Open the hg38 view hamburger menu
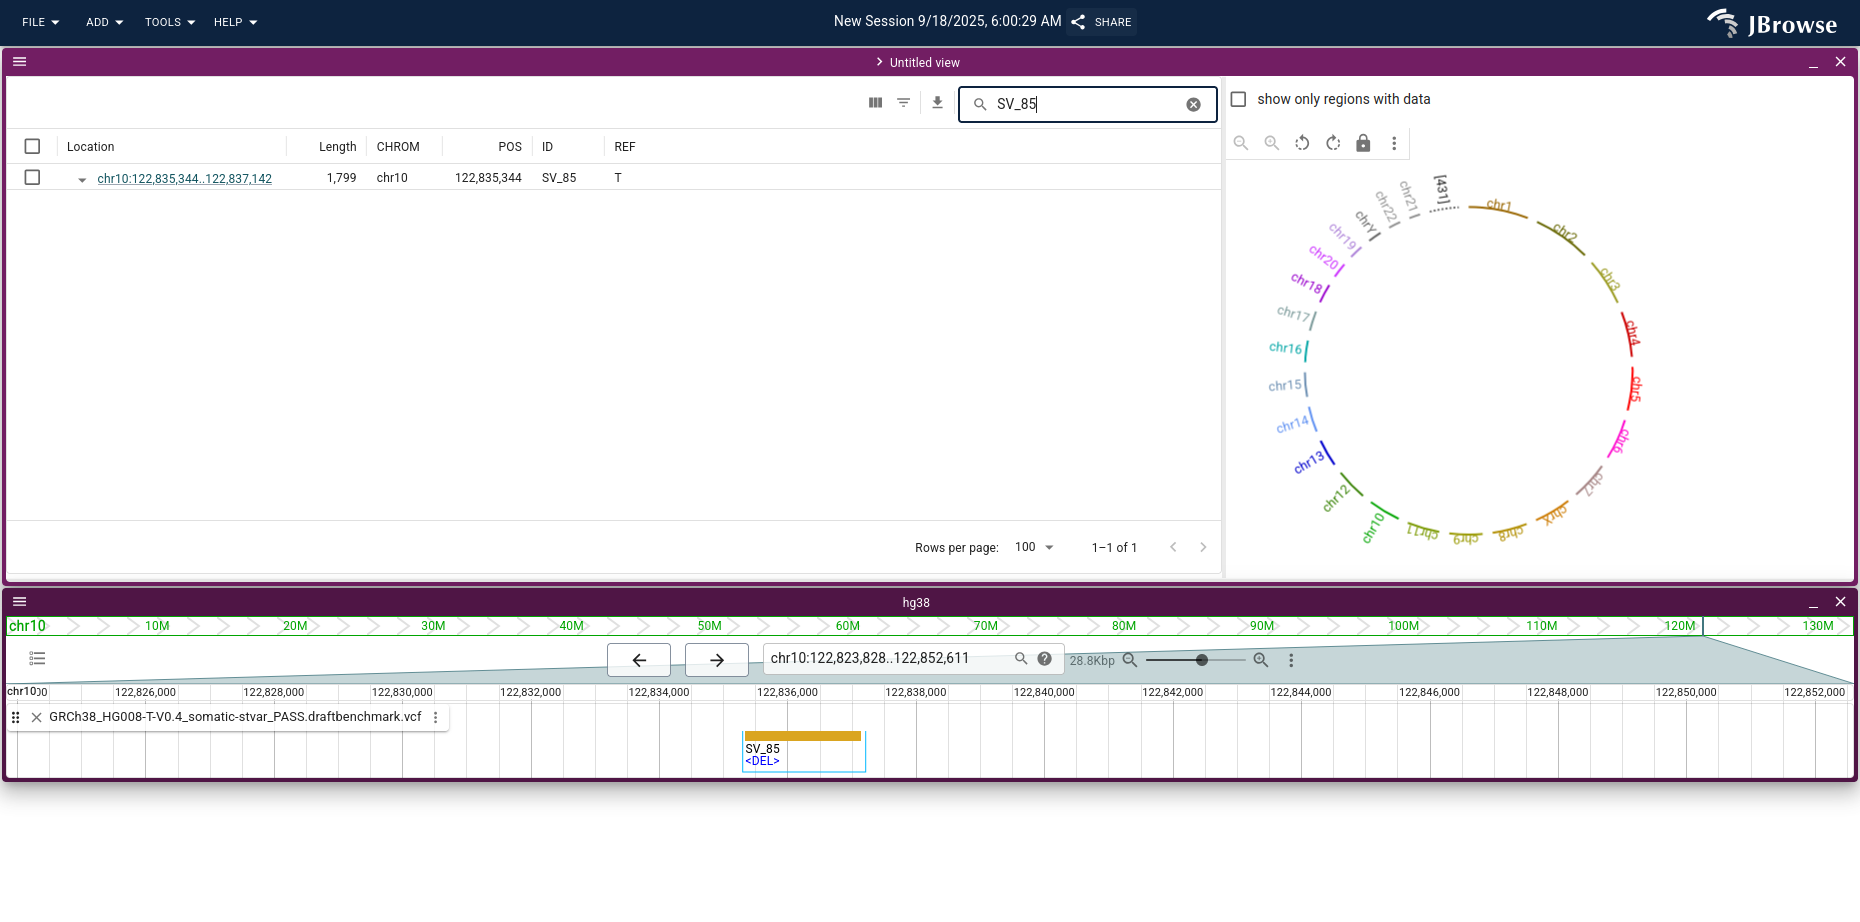 [x=20, y=602]
